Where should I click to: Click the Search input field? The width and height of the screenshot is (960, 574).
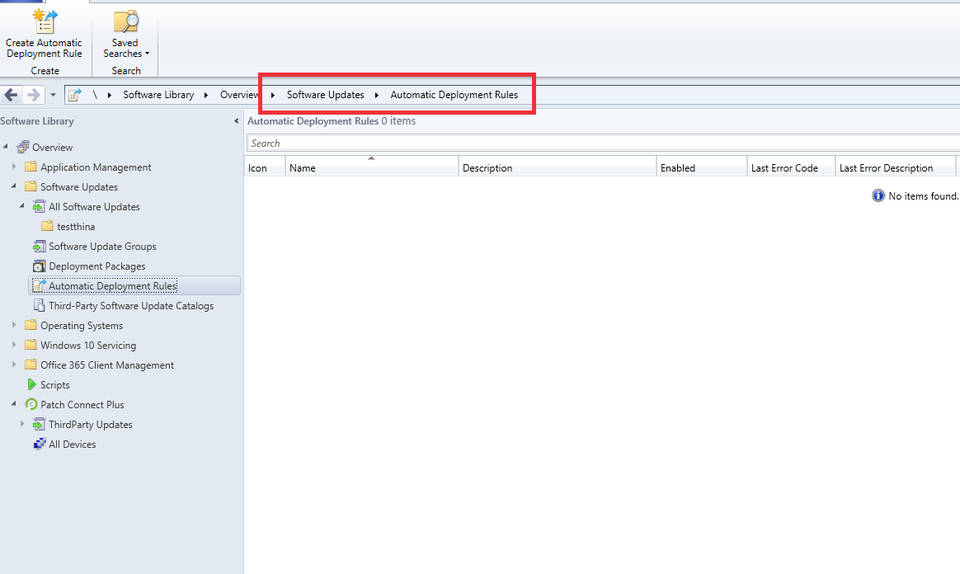600,143
